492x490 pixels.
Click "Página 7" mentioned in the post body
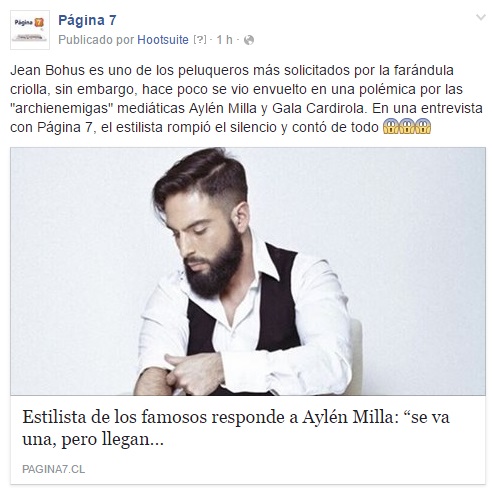point(64,127)
